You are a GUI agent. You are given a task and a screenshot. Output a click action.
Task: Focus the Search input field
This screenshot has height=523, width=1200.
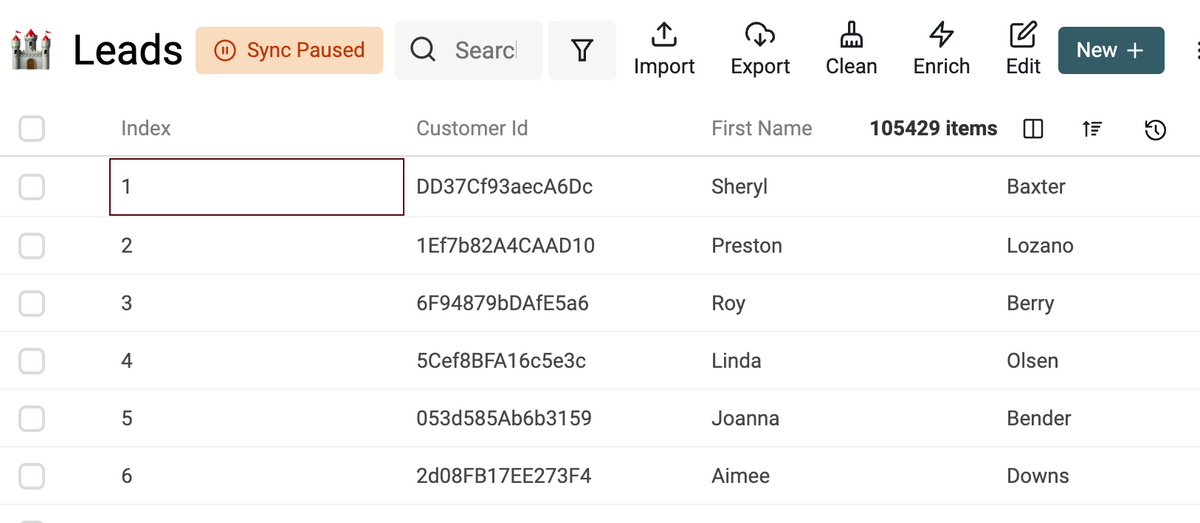(x=485, y=50)
